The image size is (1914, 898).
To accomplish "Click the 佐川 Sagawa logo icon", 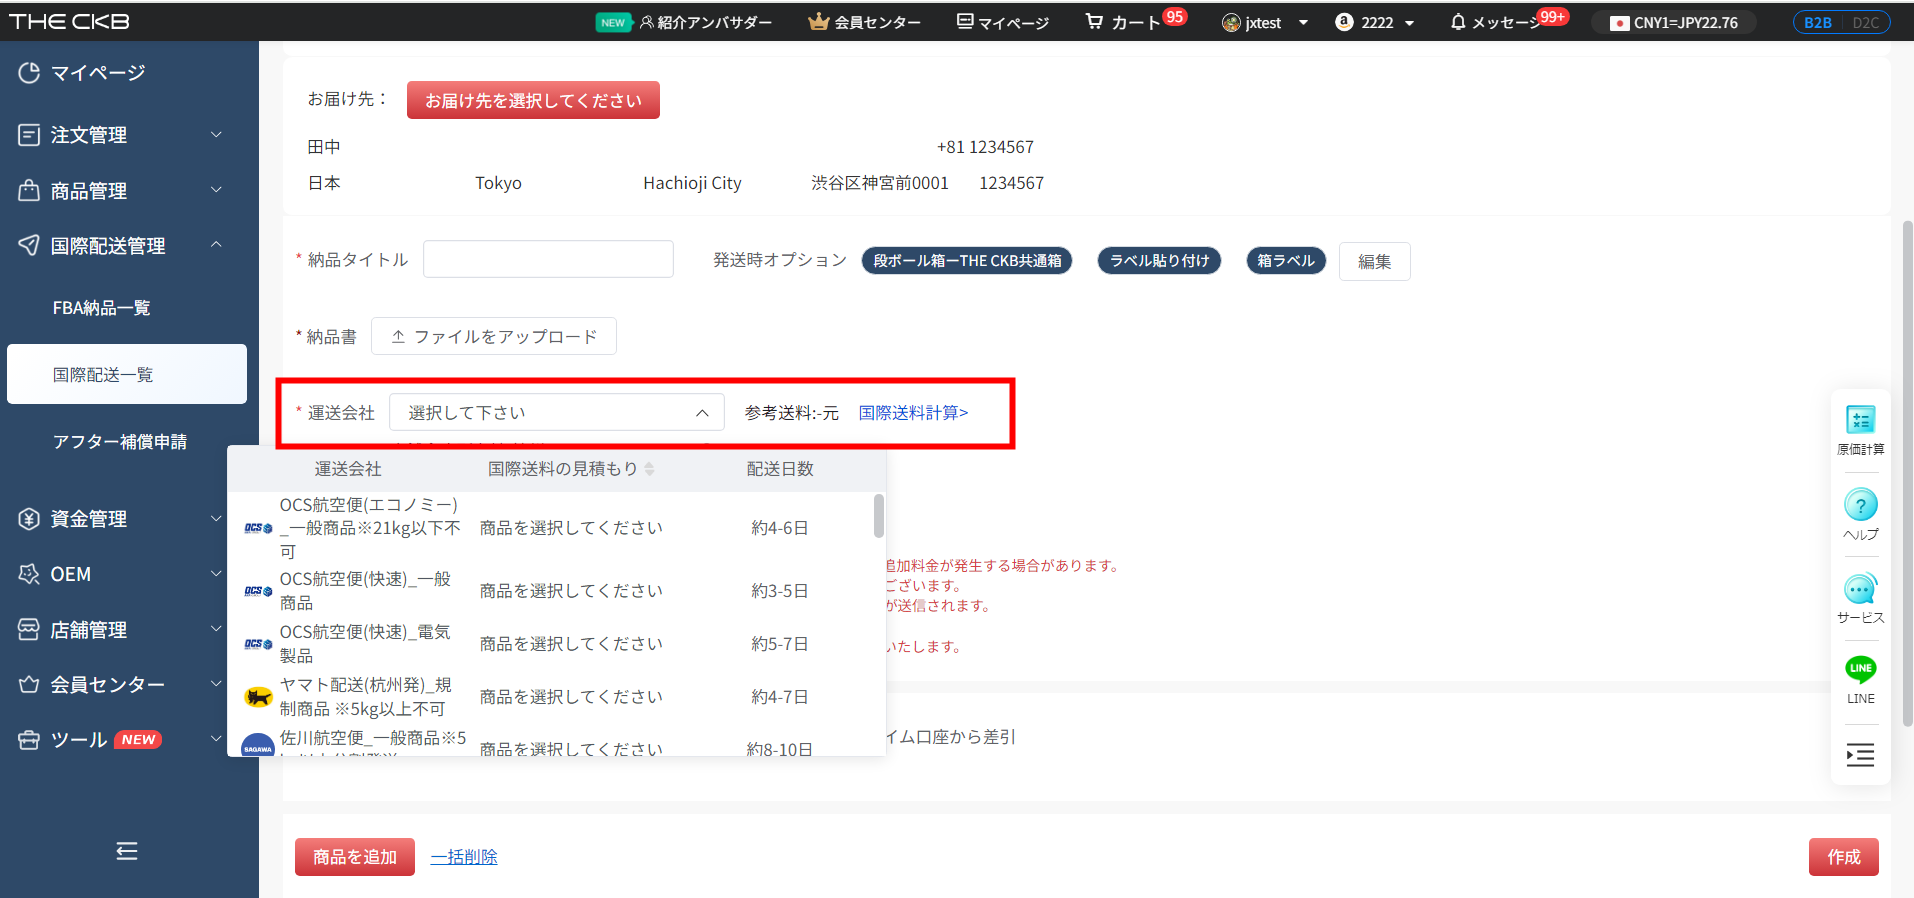I will point(258,746).
